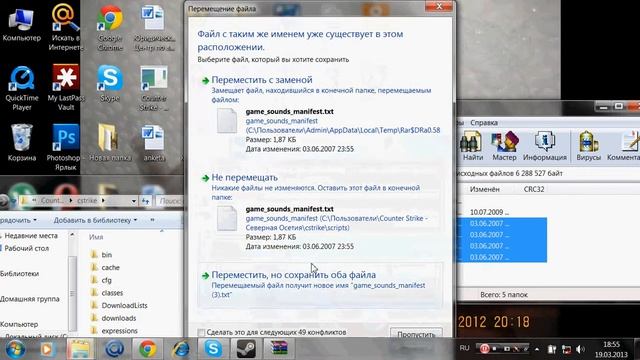Close the Перемещение файла dialog
This screenshot has height=360, width=640.
tap(439, 7)
